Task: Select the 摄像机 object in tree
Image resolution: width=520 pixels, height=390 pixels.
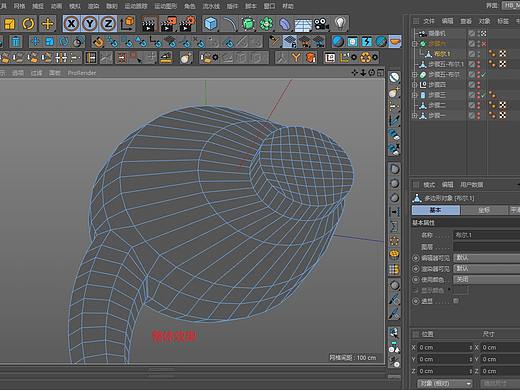Action: point(437,33)
